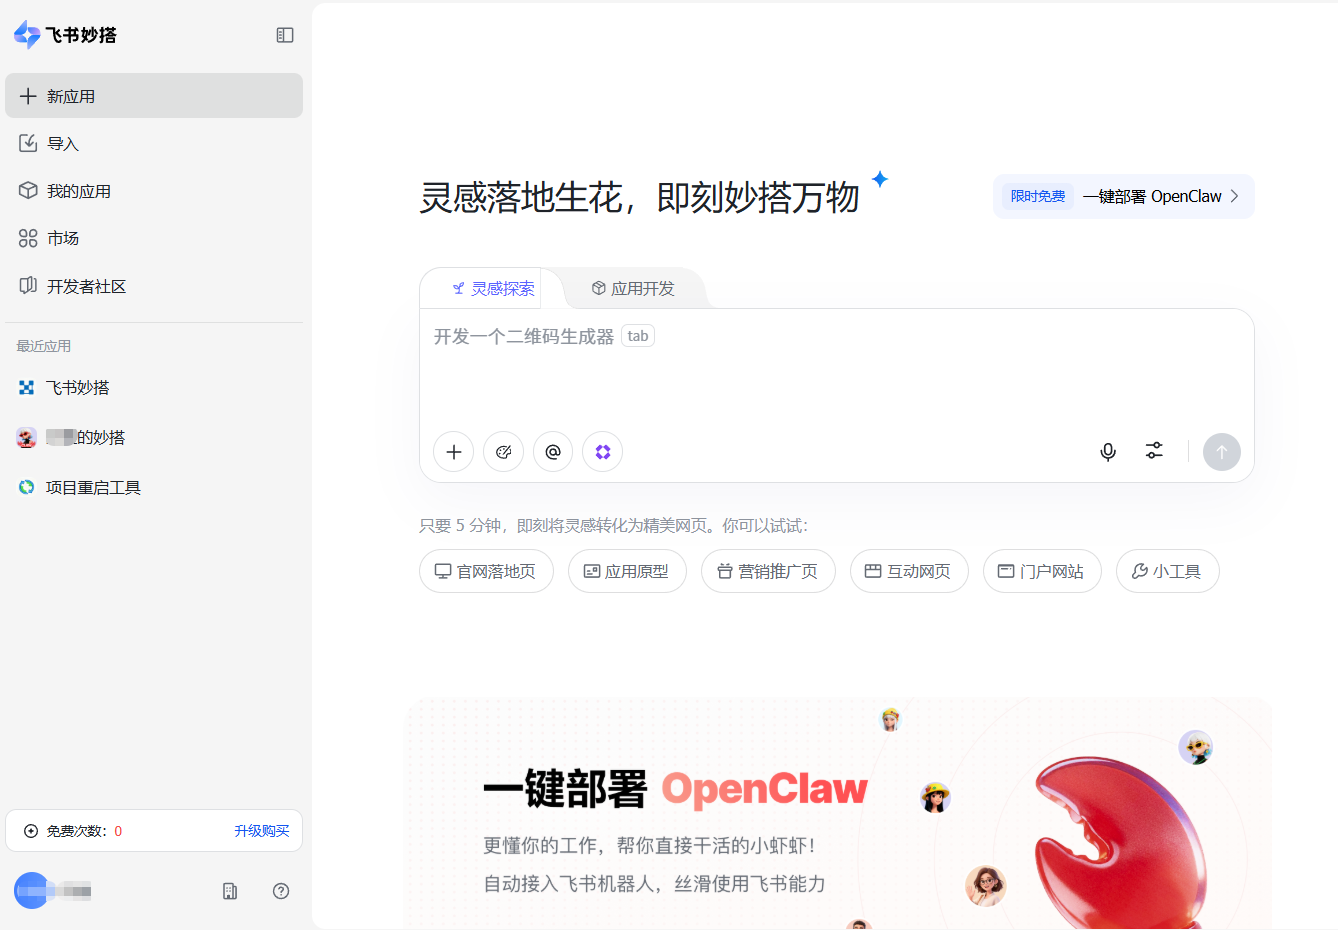Open the style palette icon in the prompt bar

click(503, 451)
